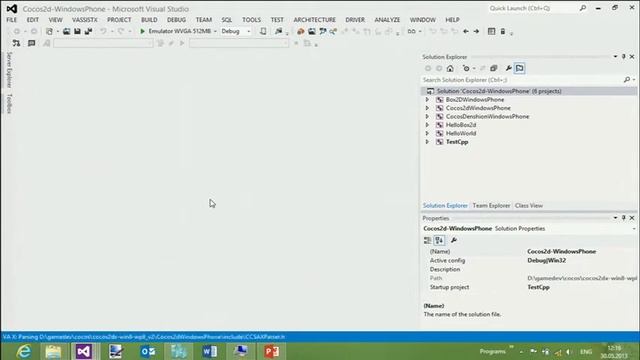The height and width of the screenshot is (360, 640).
Task: Click the Navigate Backward arrow icon
Action: pos(466,31)
